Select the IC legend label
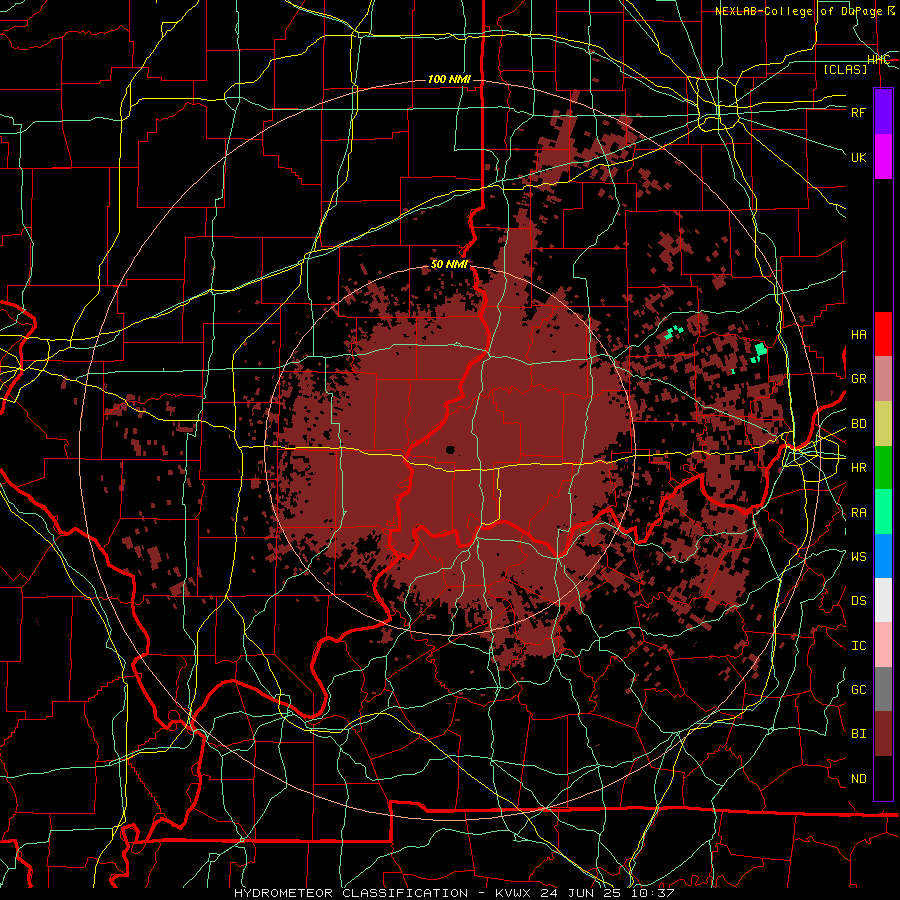Image resolution: width=900 pixels, height=900 pixels. pos(858,646)
